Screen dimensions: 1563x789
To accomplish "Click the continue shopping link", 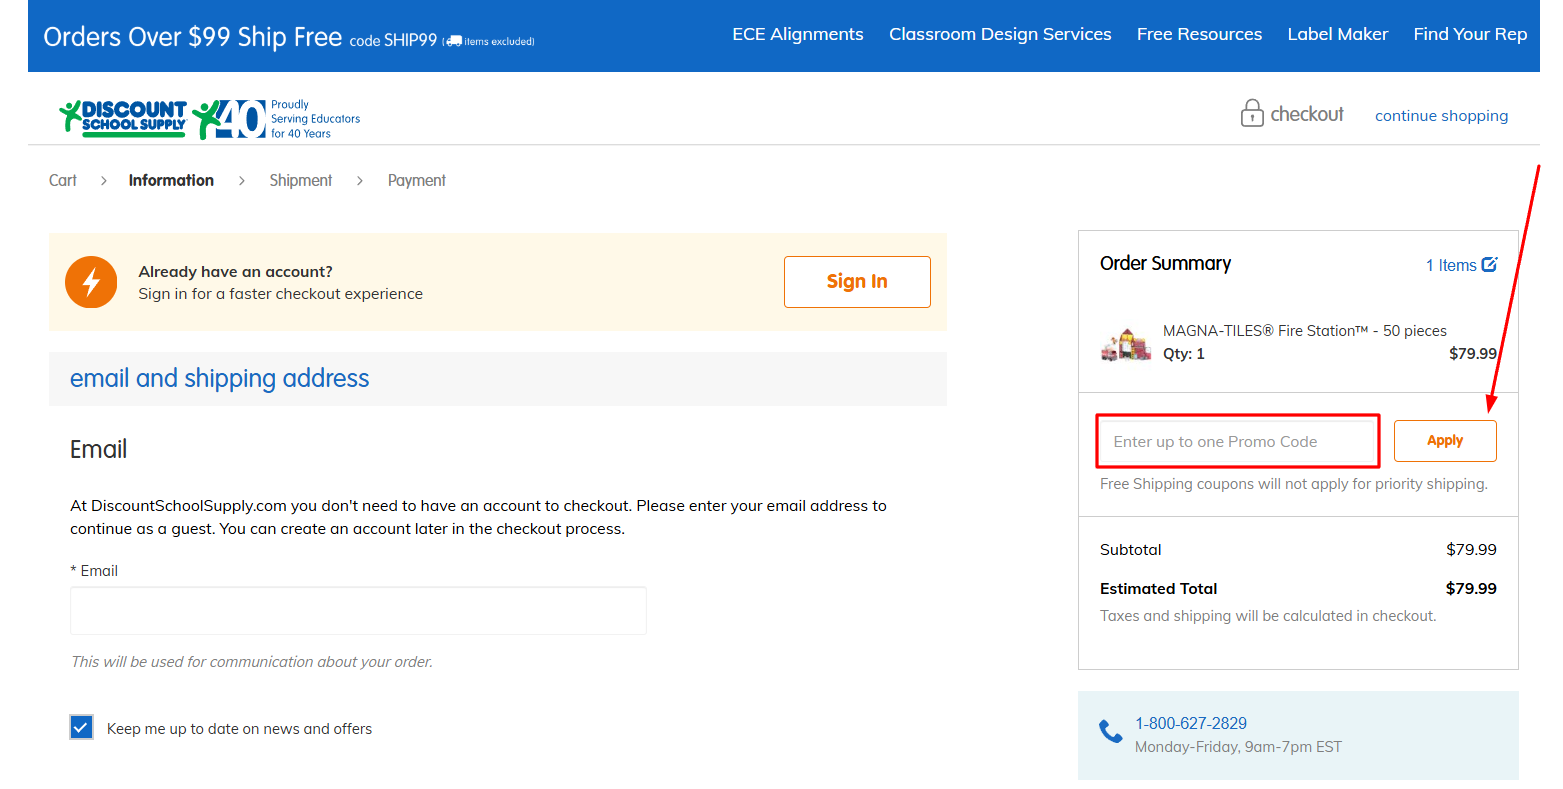I will (x=1441, y=116).
